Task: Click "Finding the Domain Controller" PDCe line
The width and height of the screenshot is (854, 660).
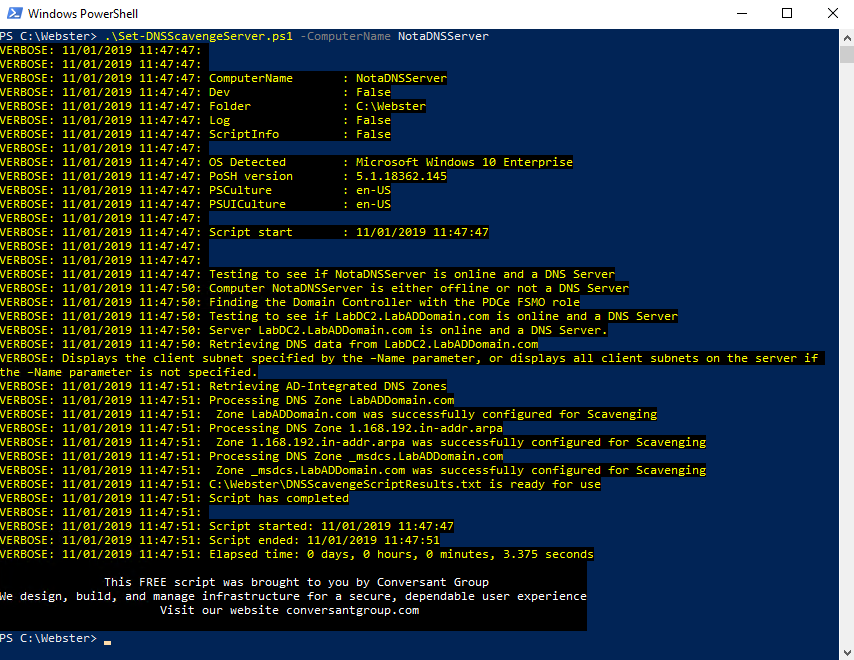Action: pyautogui.click(x=394, y=302)
